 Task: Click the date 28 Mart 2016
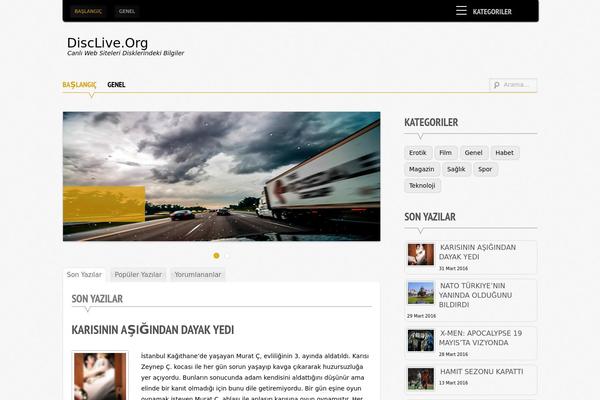(453, 354)
